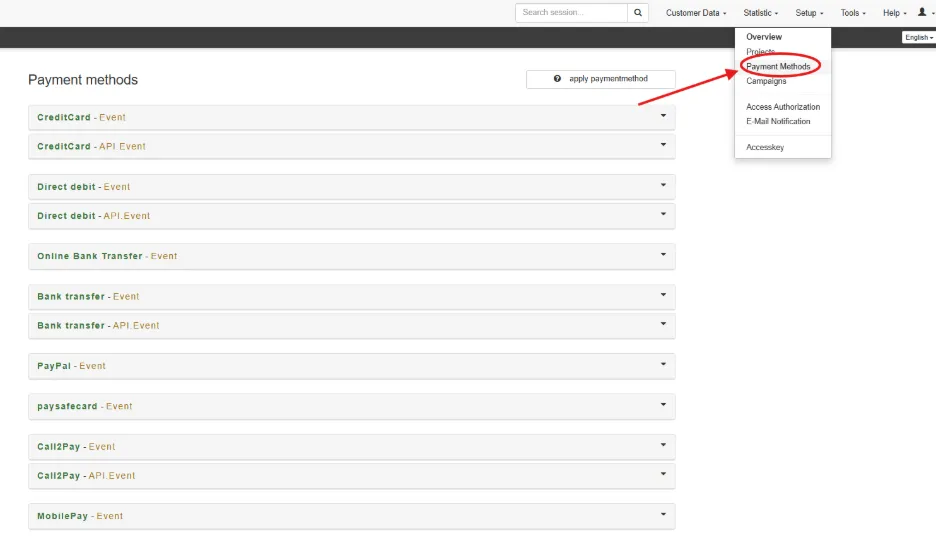Image resolution: width=936 pixels, height=537 pixels.
Task: Expand the MobilePay - Event arrow
Action: coord(663,514)
